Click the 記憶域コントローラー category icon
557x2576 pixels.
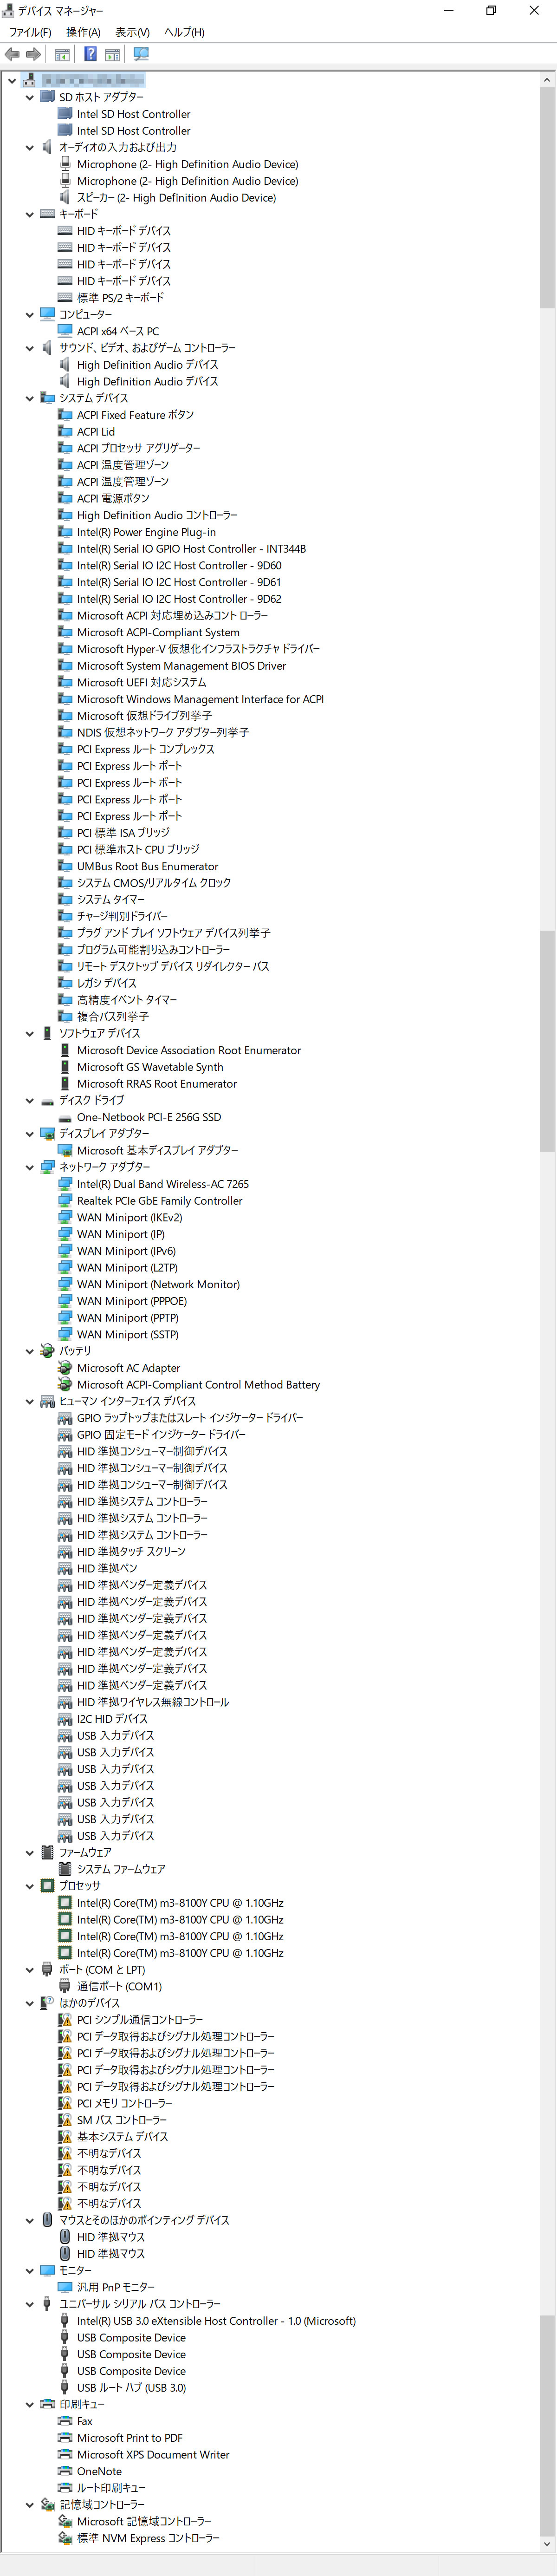click(x=47, y=2504)
